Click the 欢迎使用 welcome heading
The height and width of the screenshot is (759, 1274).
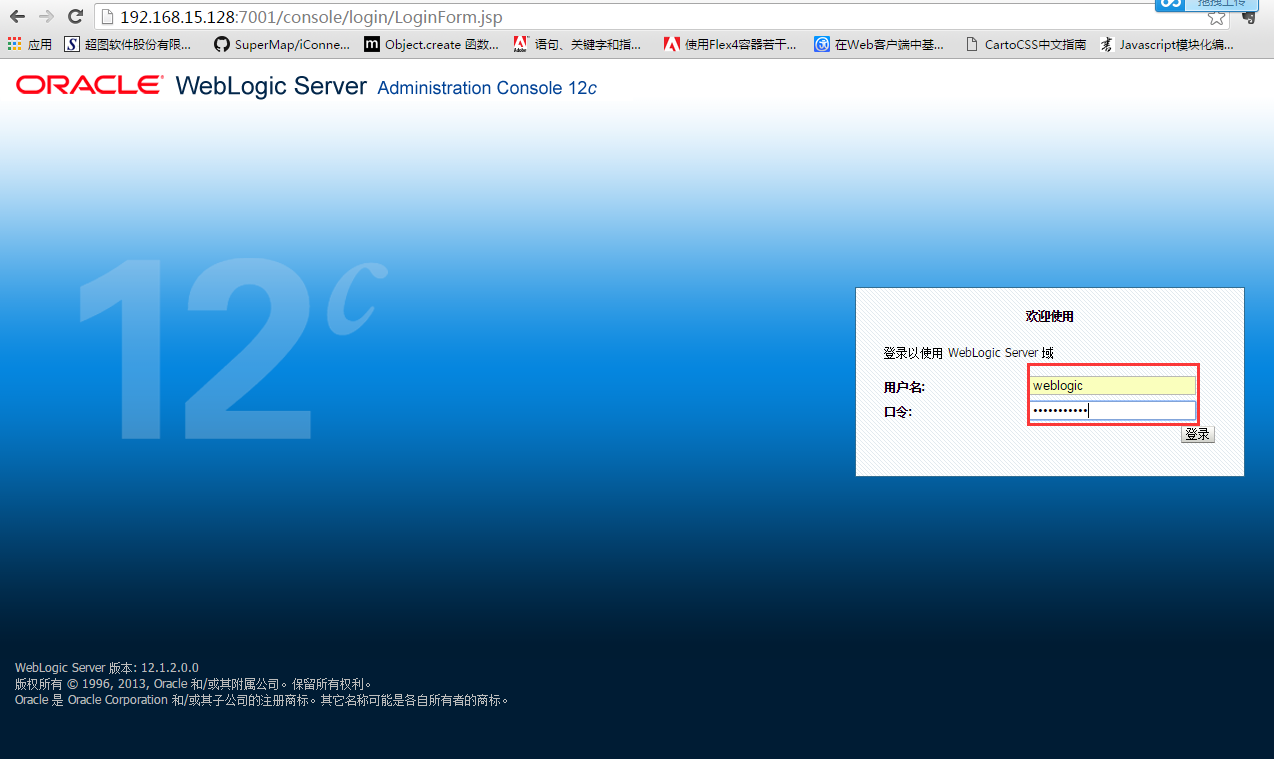pos(1049,316)
